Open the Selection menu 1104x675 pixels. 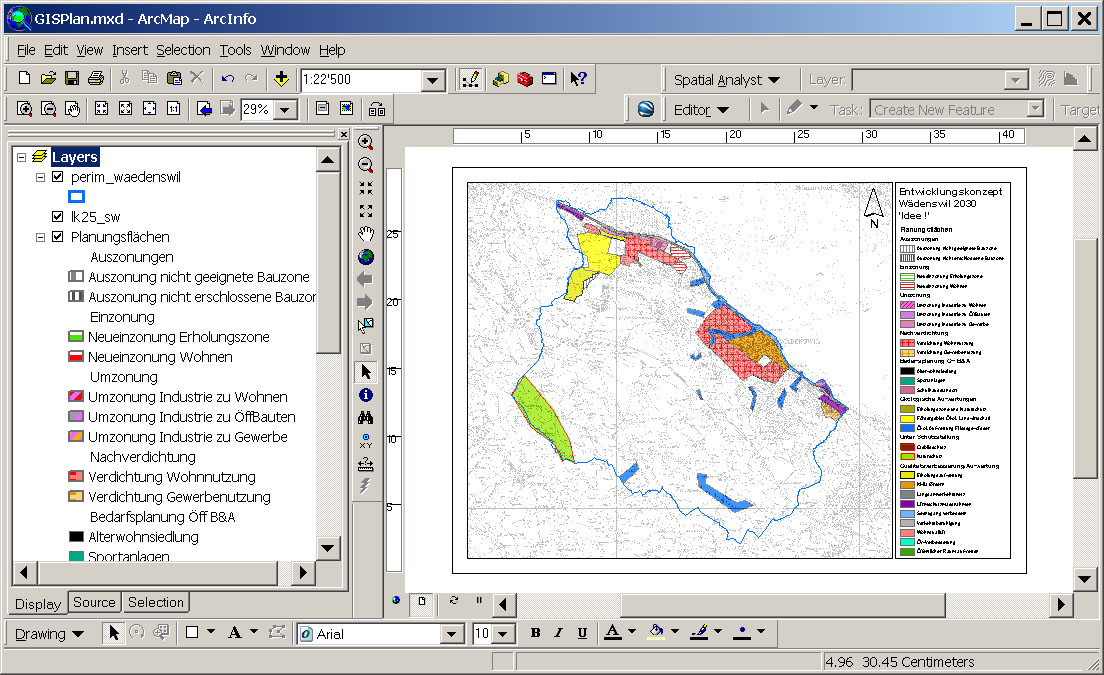pos(183,50)
